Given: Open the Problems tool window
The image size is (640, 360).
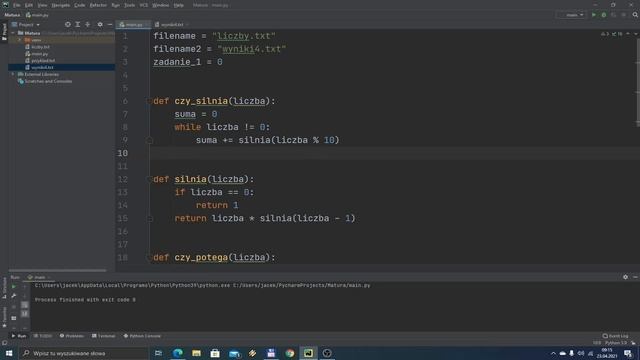Looking at the screenshot, I should (x=71, y=336).
